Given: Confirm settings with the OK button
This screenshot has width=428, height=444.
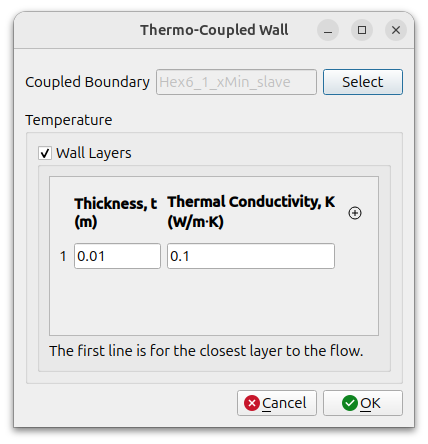Looking at the screenshot, I should click(363, 403).
